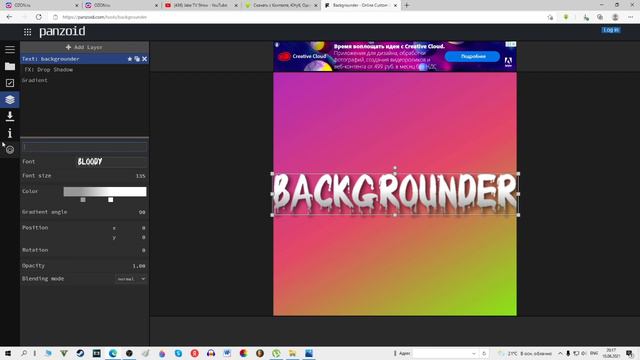Switch to the first browser tab

[41, 5]
